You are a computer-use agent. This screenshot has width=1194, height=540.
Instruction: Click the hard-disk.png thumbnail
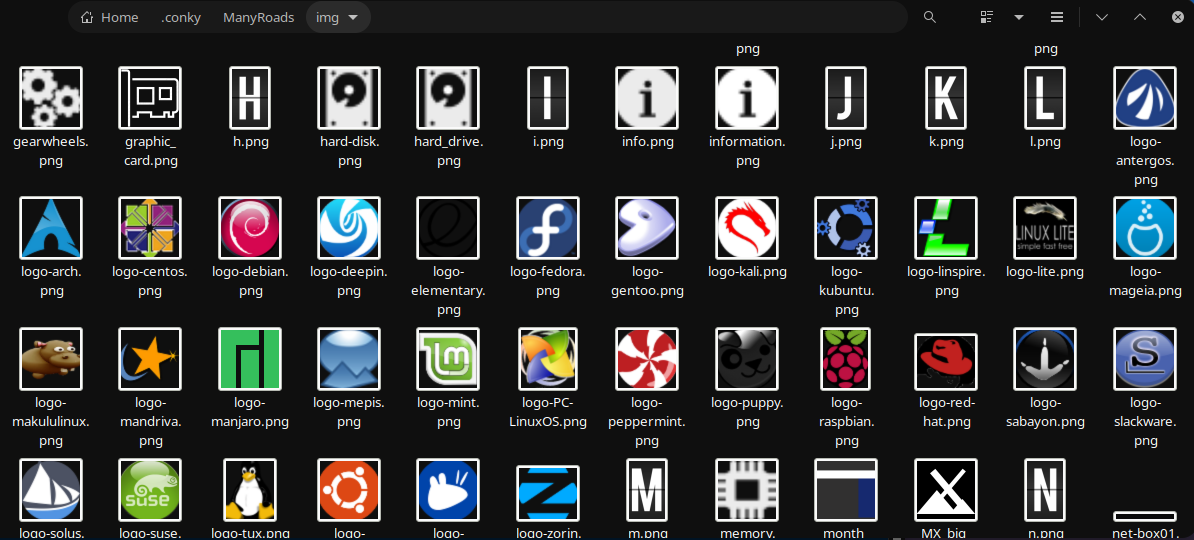tap(349, 97)
